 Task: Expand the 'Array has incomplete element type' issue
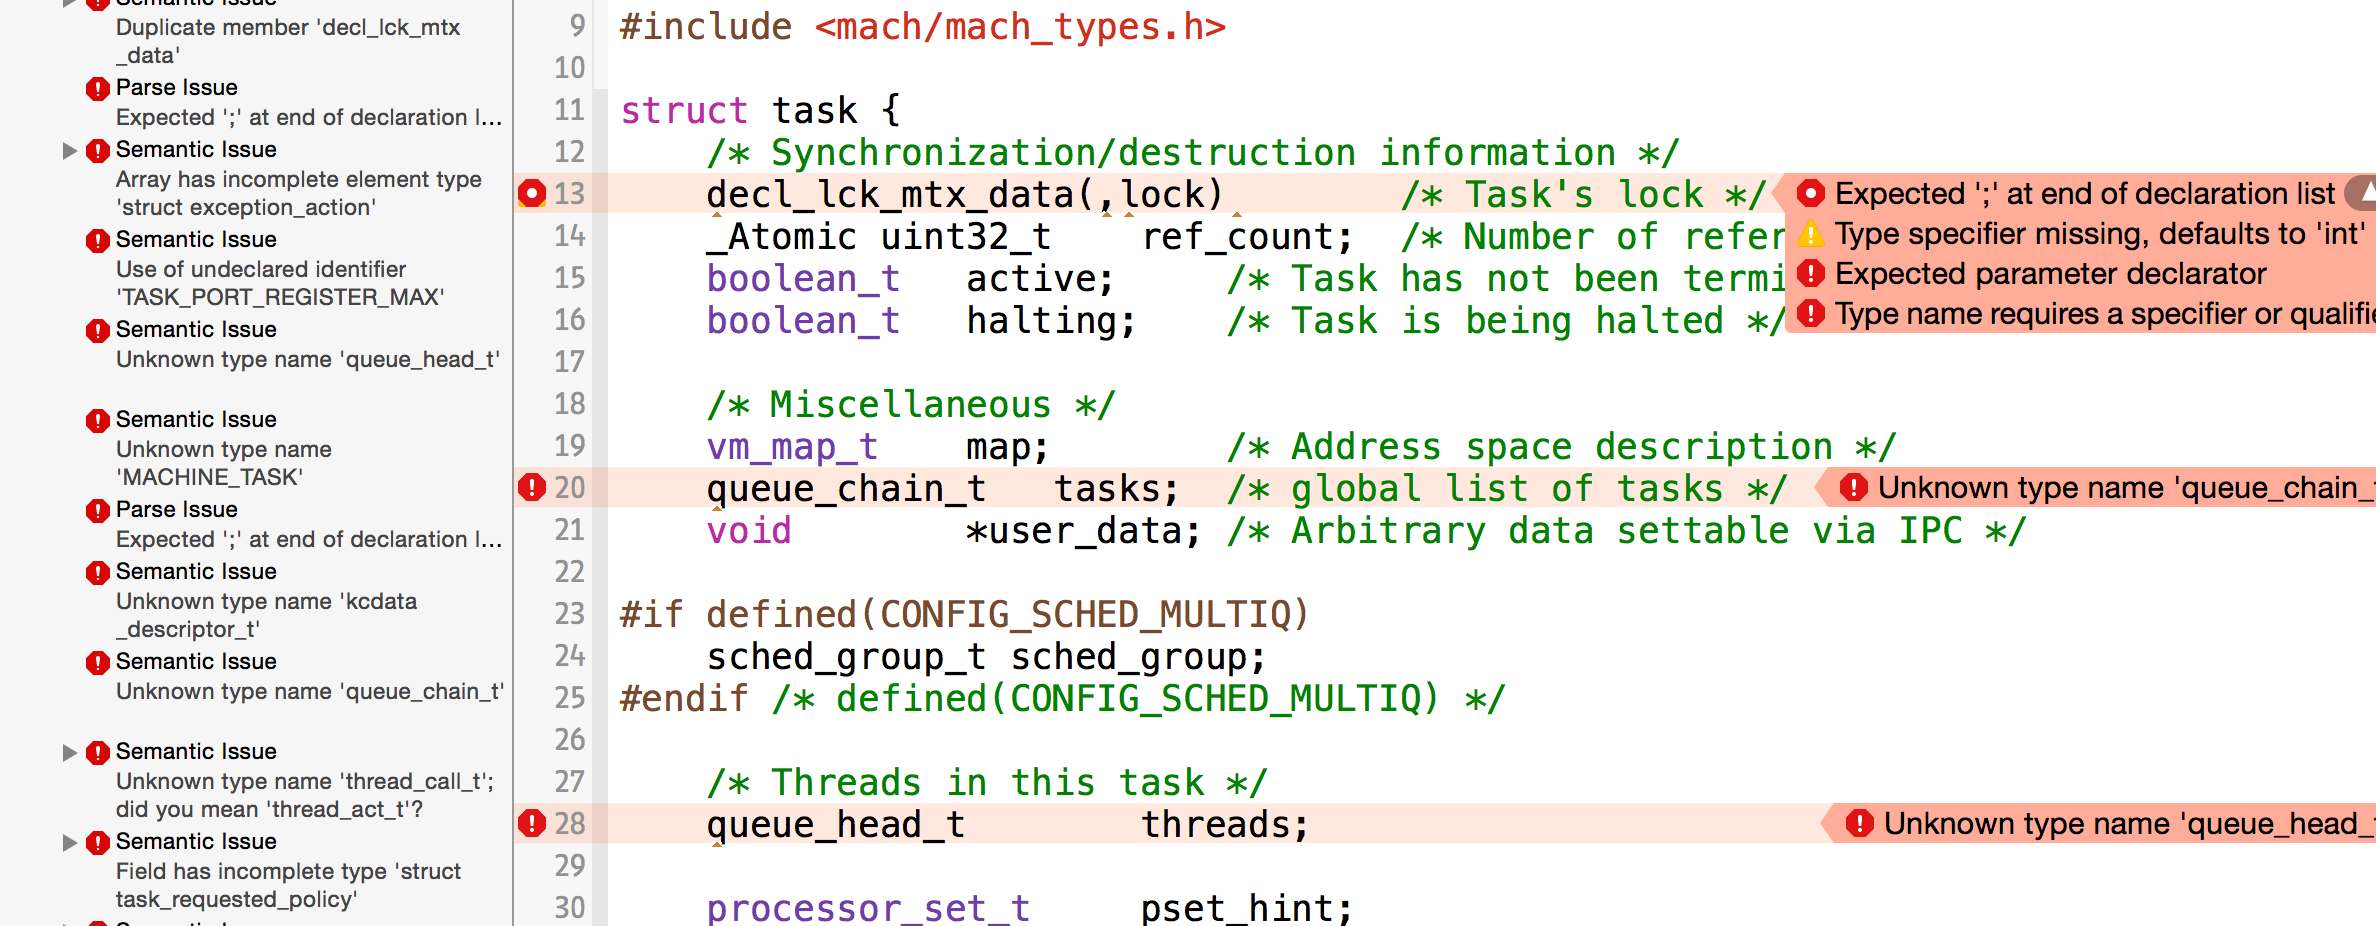69,150
